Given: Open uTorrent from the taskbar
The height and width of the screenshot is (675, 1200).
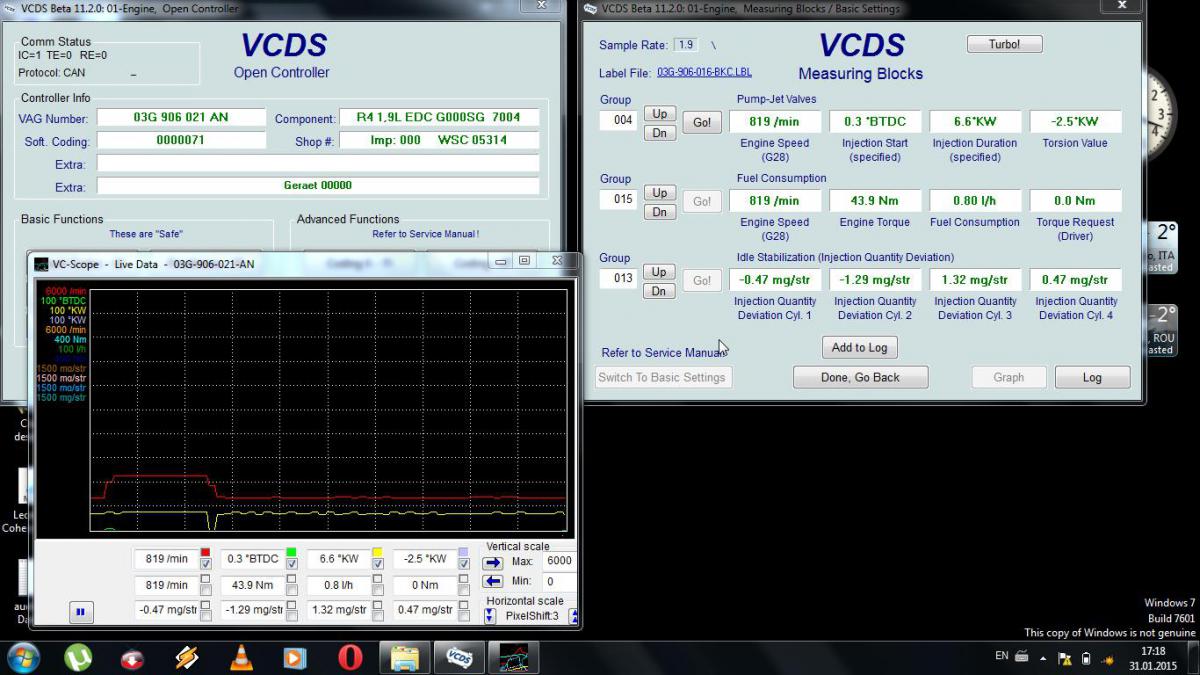Looking at the screenshot, I should coord(77,657).
